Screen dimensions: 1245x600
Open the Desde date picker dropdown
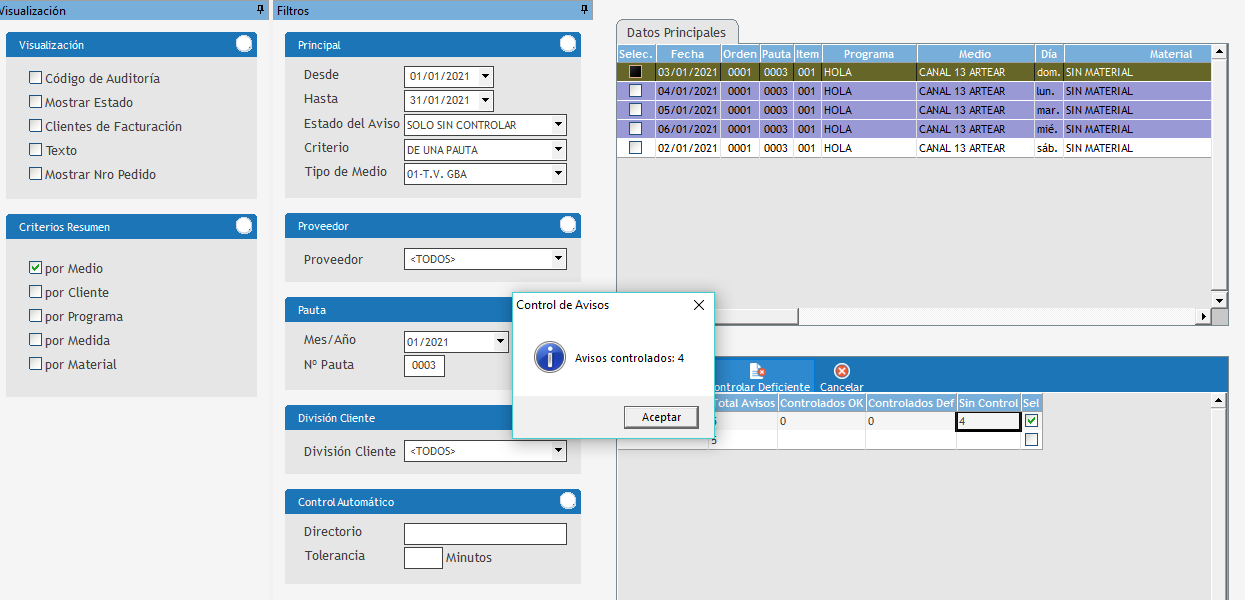[485, 76]
